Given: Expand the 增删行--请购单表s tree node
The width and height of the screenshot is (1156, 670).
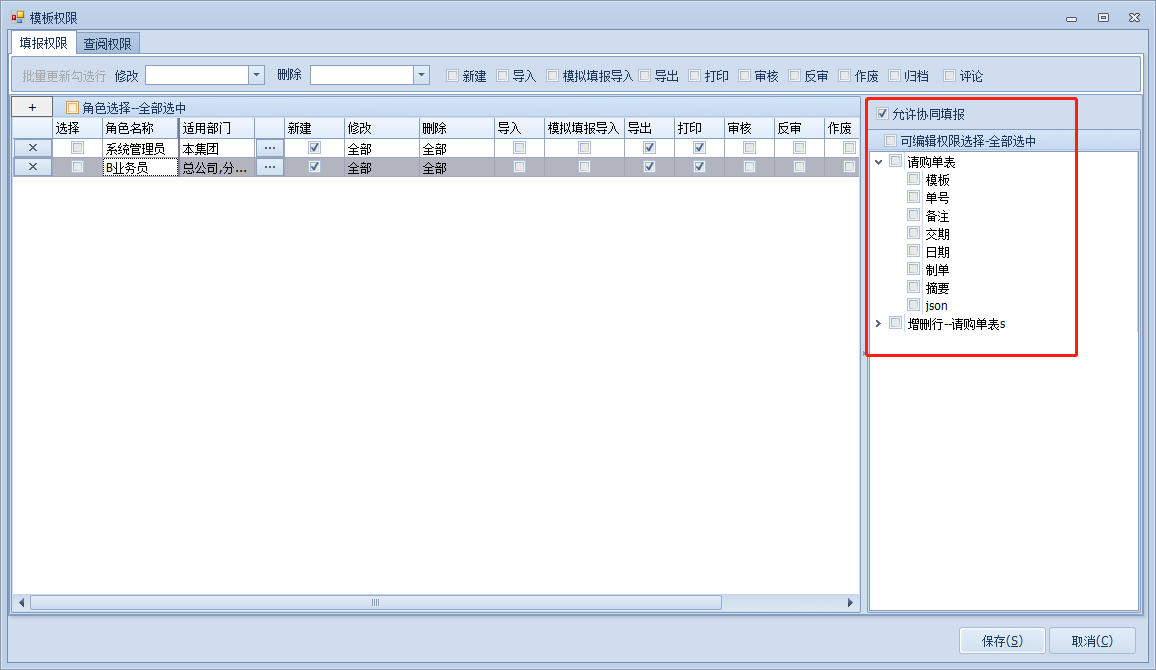Looking at the screenshot, I should point(878,323).
